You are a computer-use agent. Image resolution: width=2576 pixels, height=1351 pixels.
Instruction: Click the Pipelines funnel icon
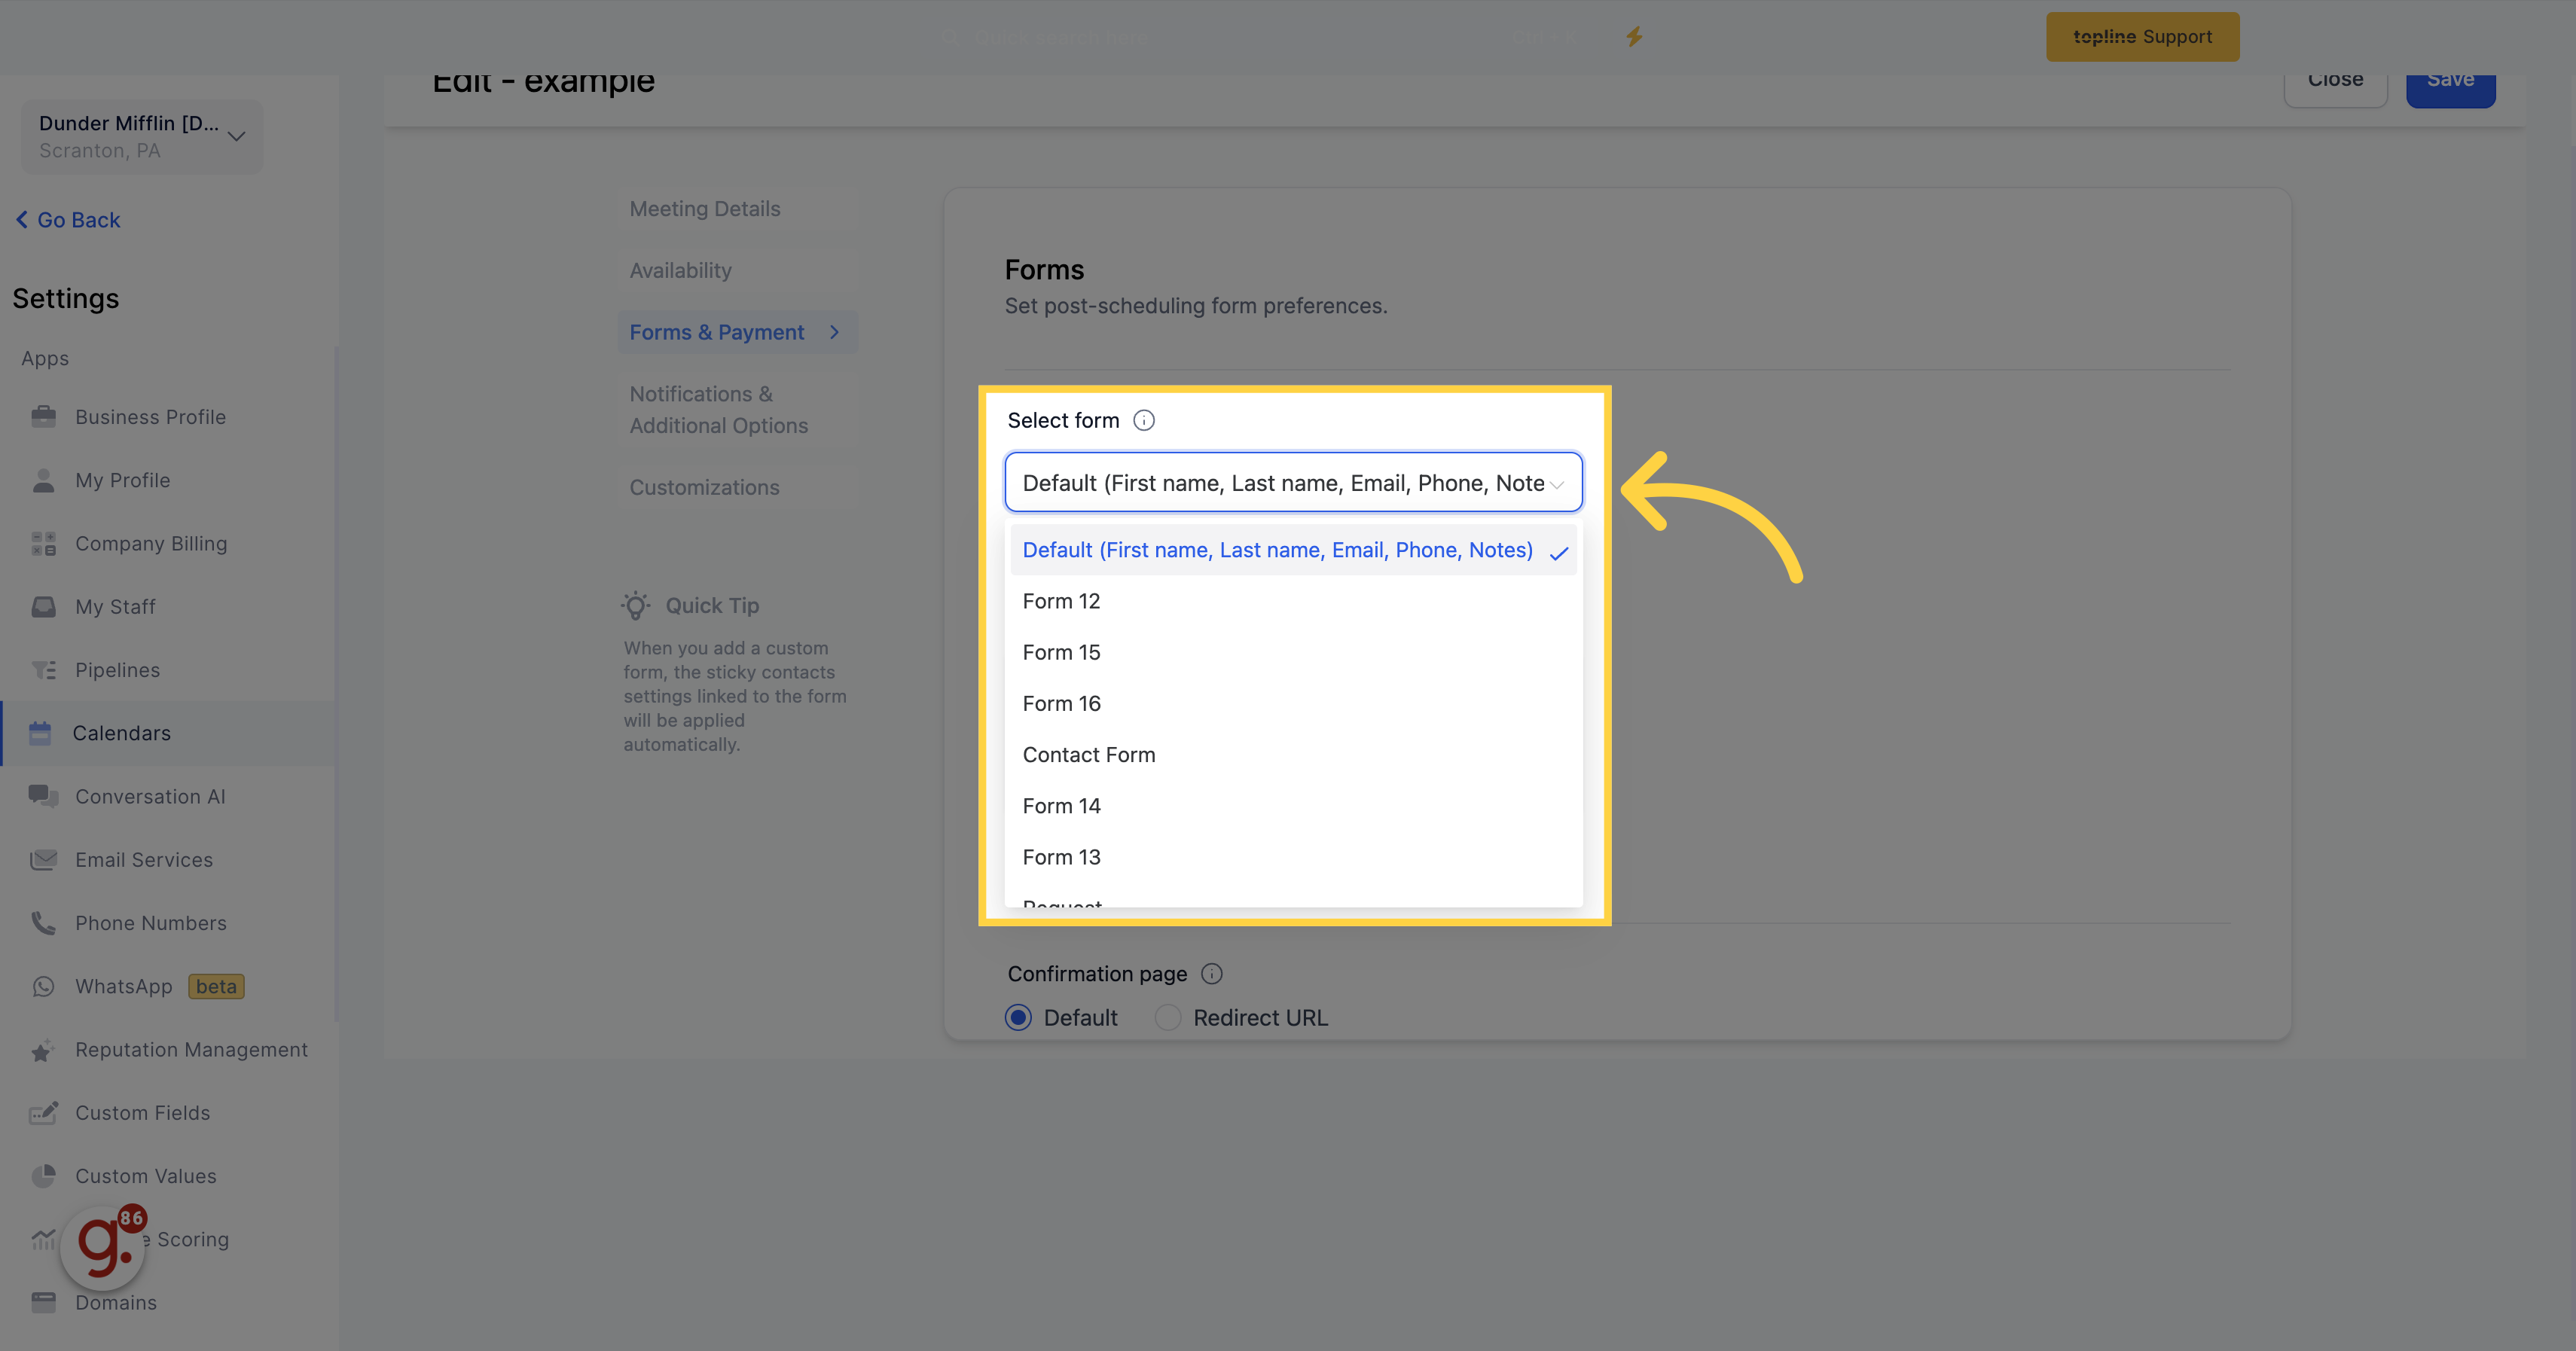43,670
